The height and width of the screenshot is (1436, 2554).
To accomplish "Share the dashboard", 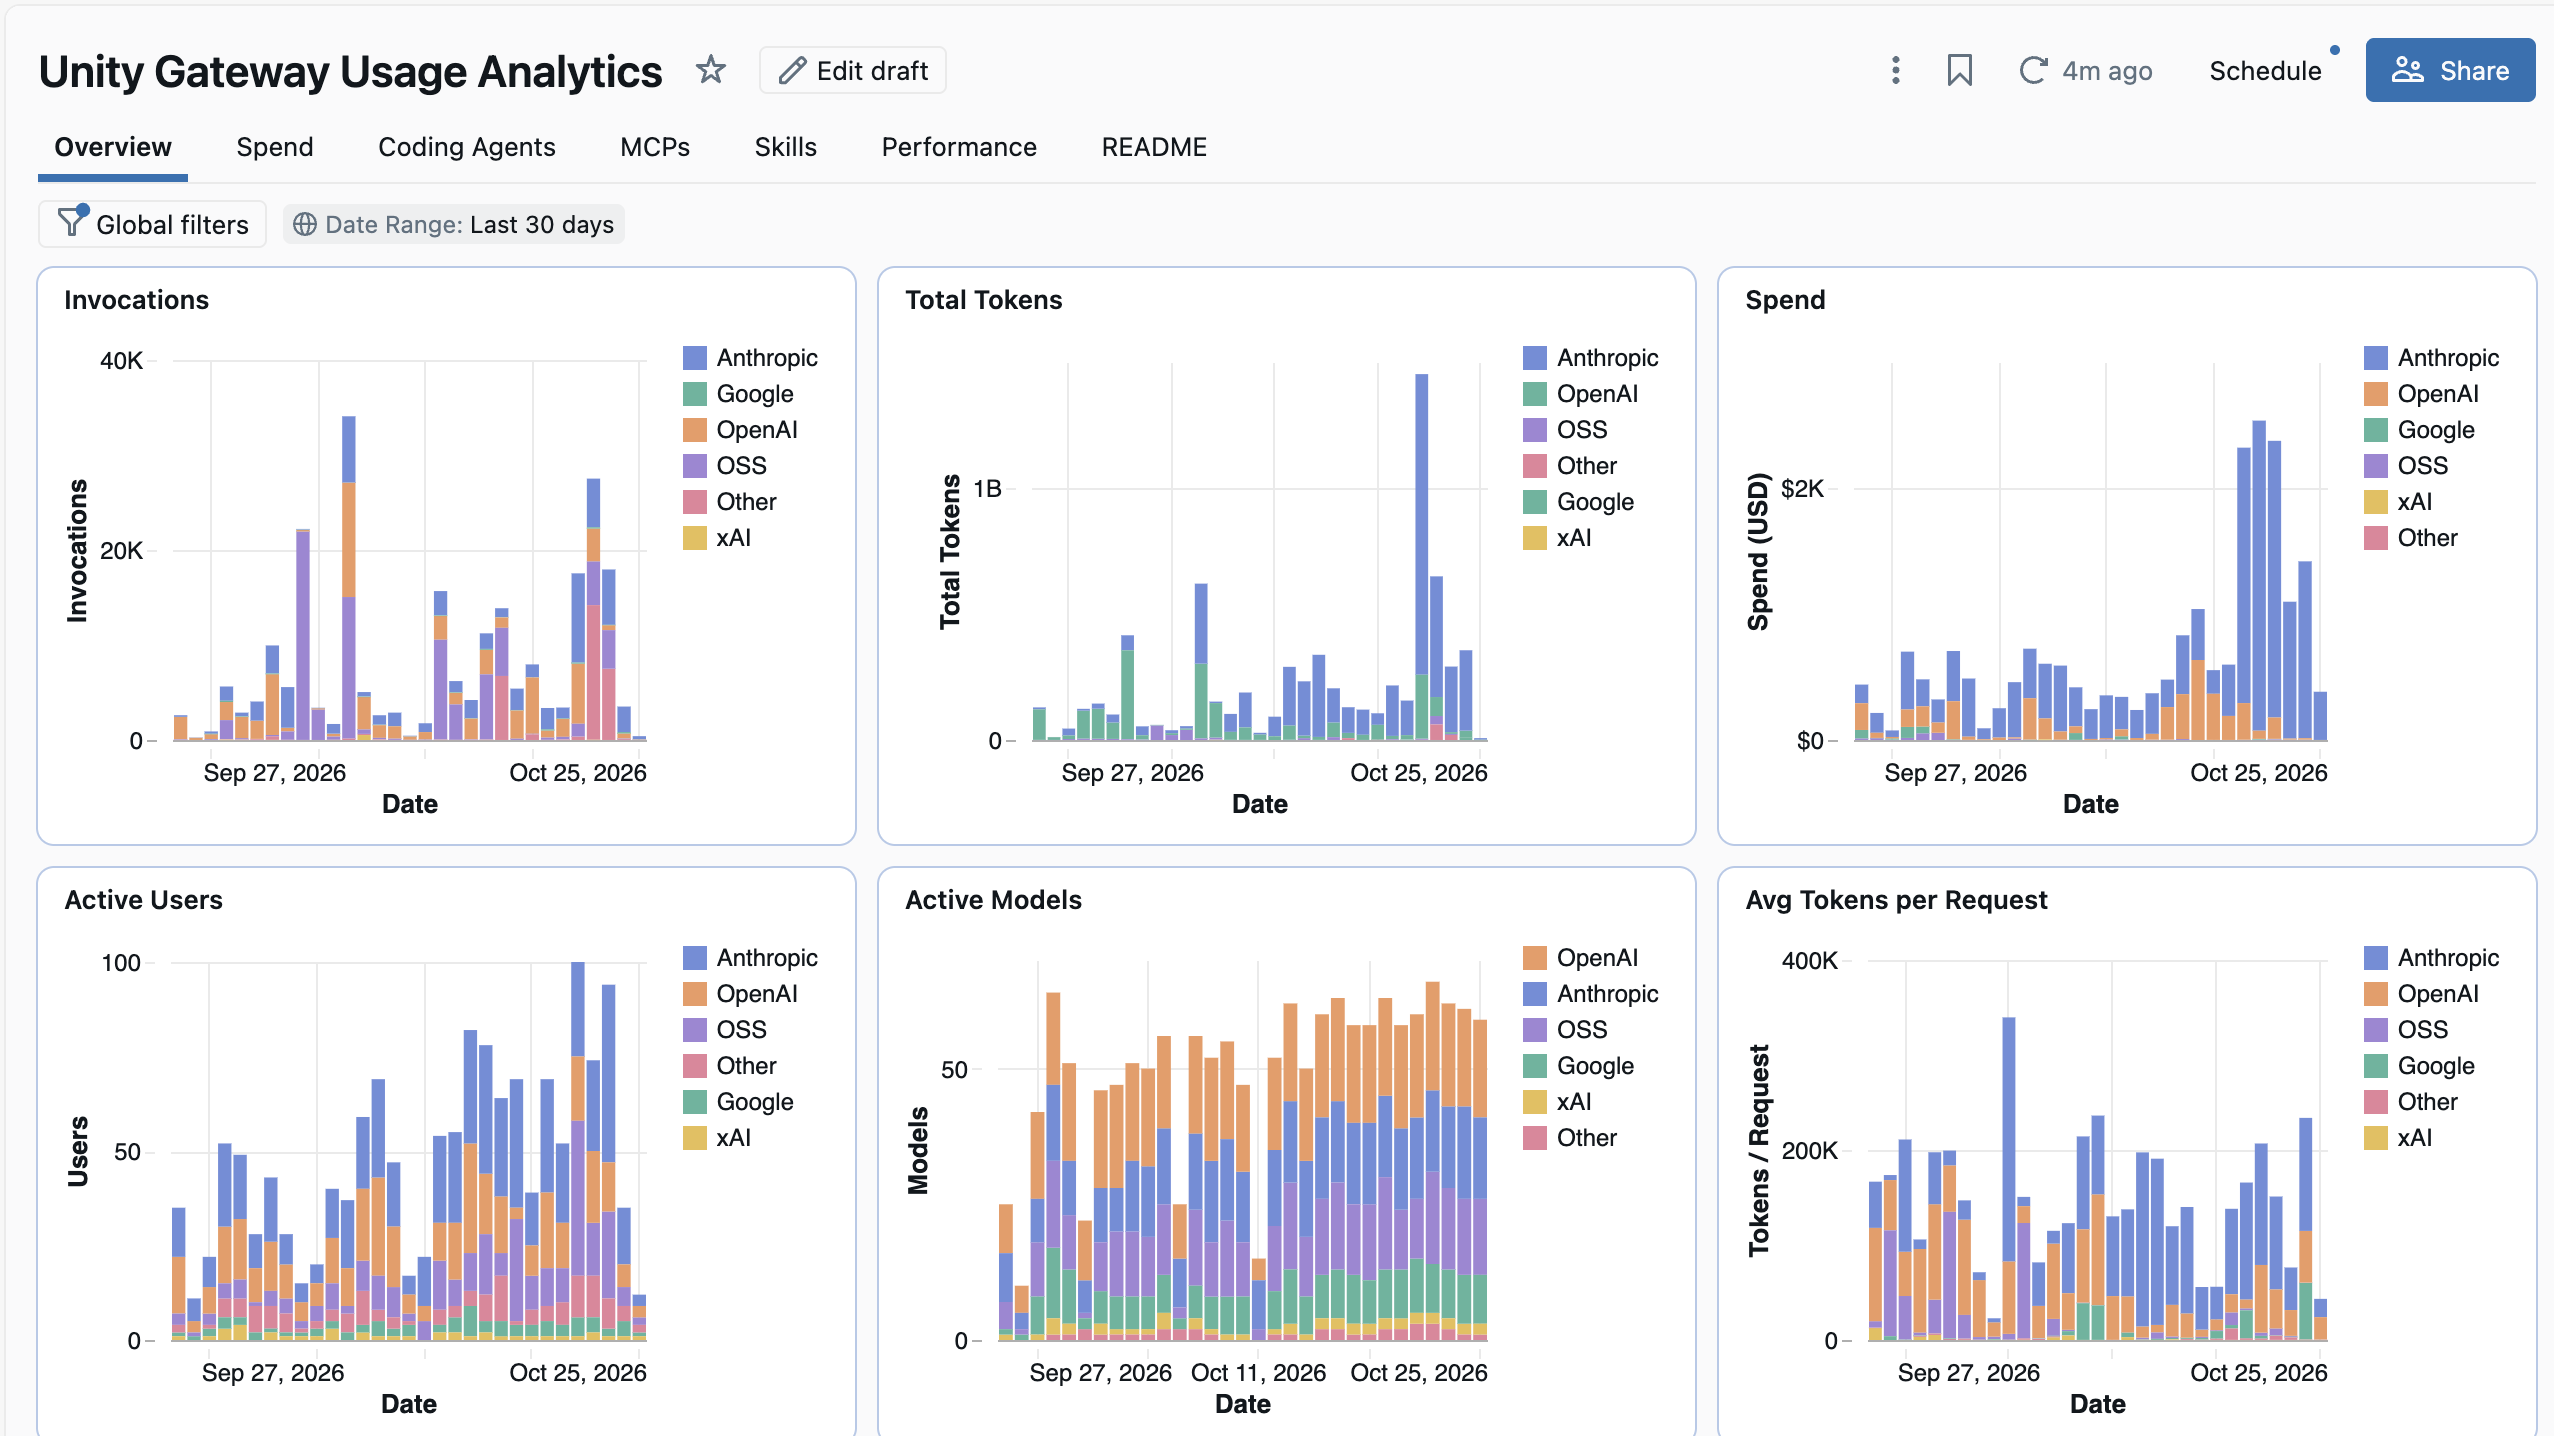I will tap(2449, 70).
